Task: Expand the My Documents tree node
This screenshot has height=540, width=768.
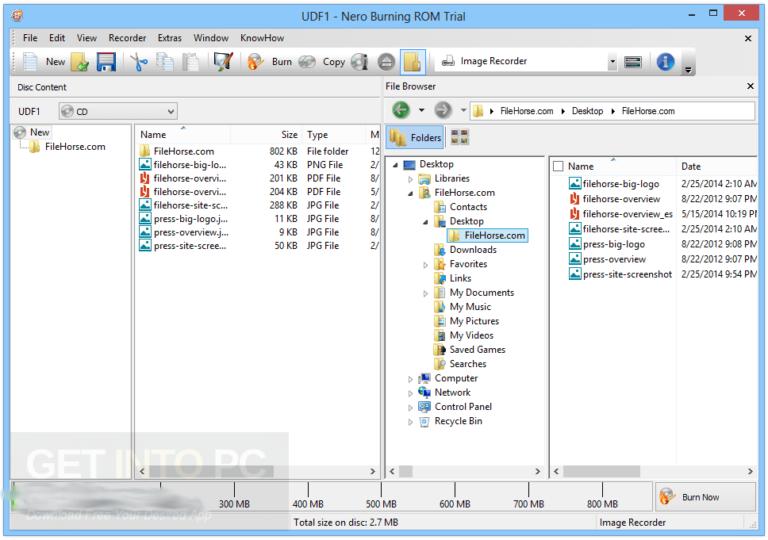Action: coord(425,294)
